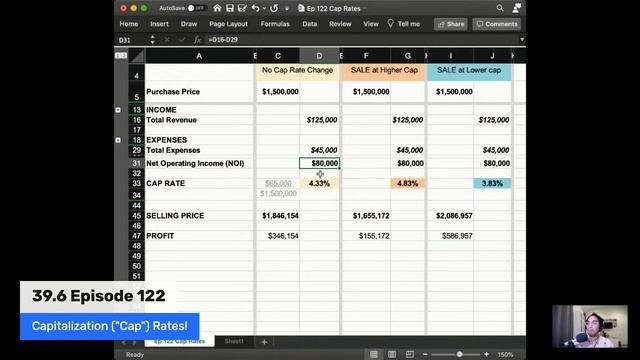Confirm the formula entry with the checkmark icon
This screenshot has width=640, height=360.
pos(182,40)
